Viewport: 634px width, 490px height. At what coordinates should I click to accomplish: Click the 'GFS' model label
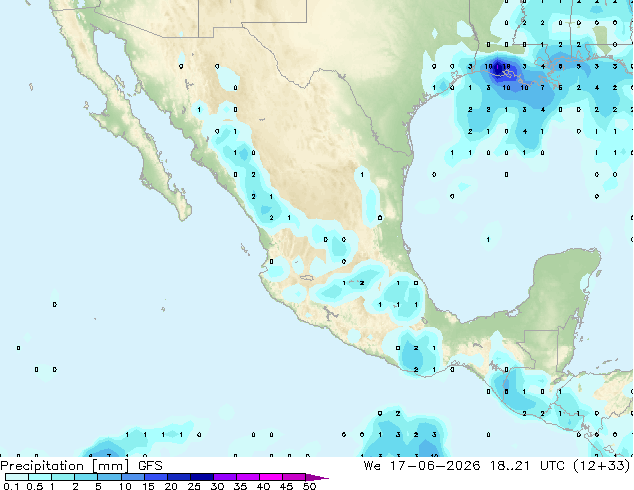click(150, 466)
